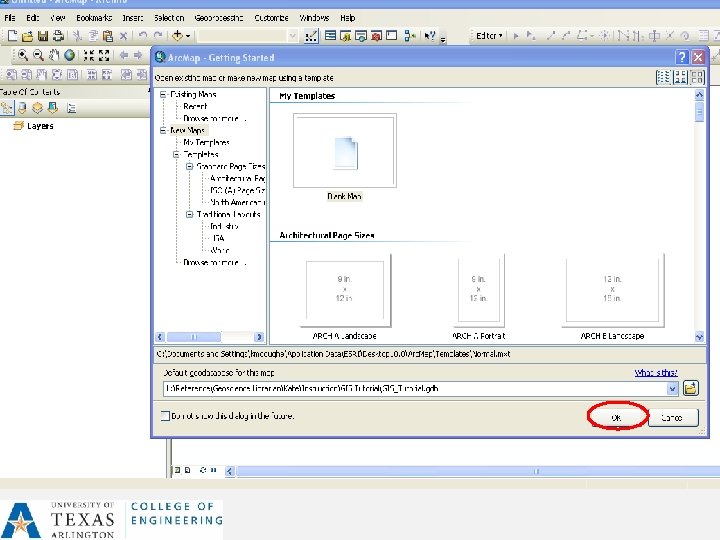Open the Python window icon
Viewport: 720px width, 540px height.
click(x=392, y=35)
